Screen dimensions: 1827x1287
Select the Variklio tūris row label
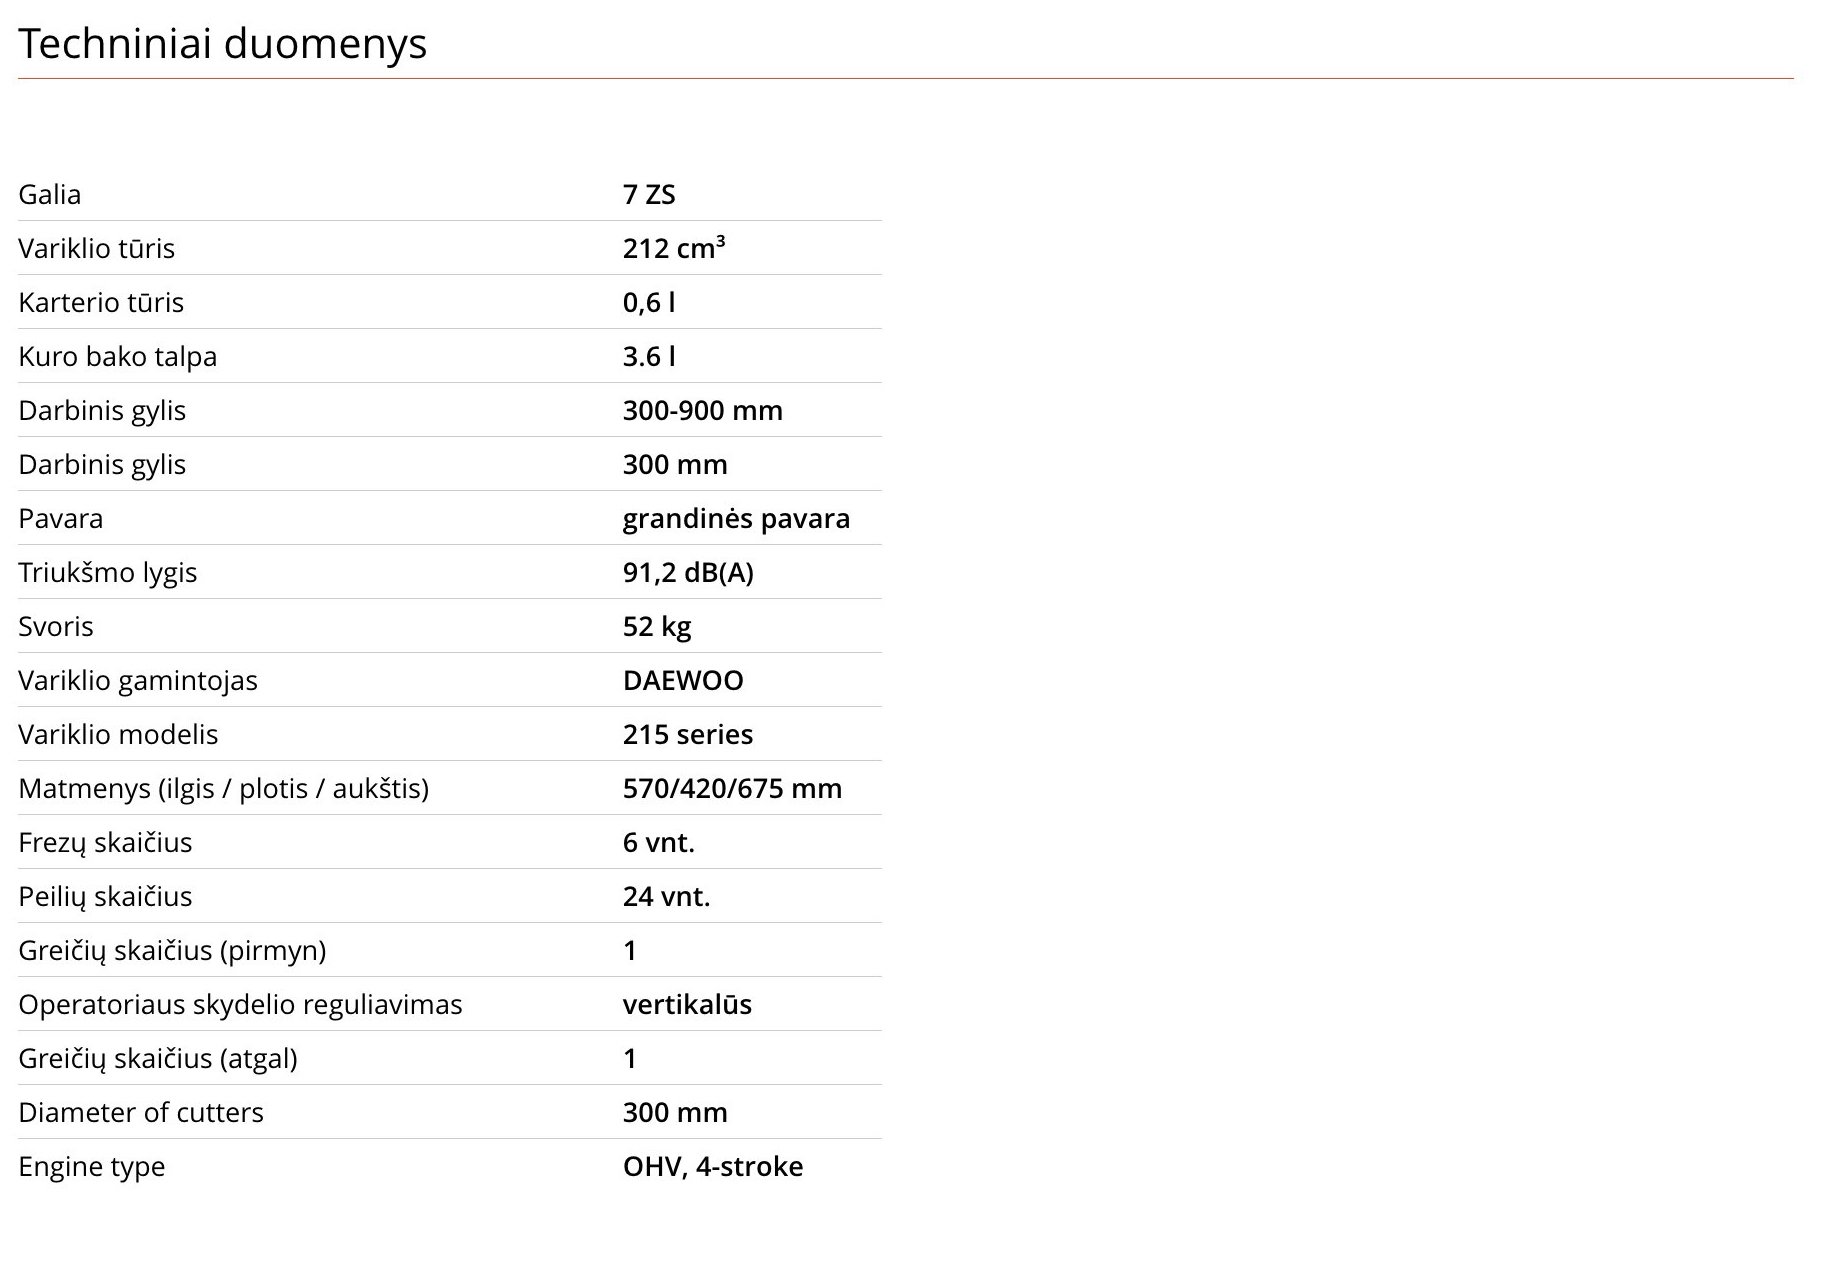tap(97, 248)
